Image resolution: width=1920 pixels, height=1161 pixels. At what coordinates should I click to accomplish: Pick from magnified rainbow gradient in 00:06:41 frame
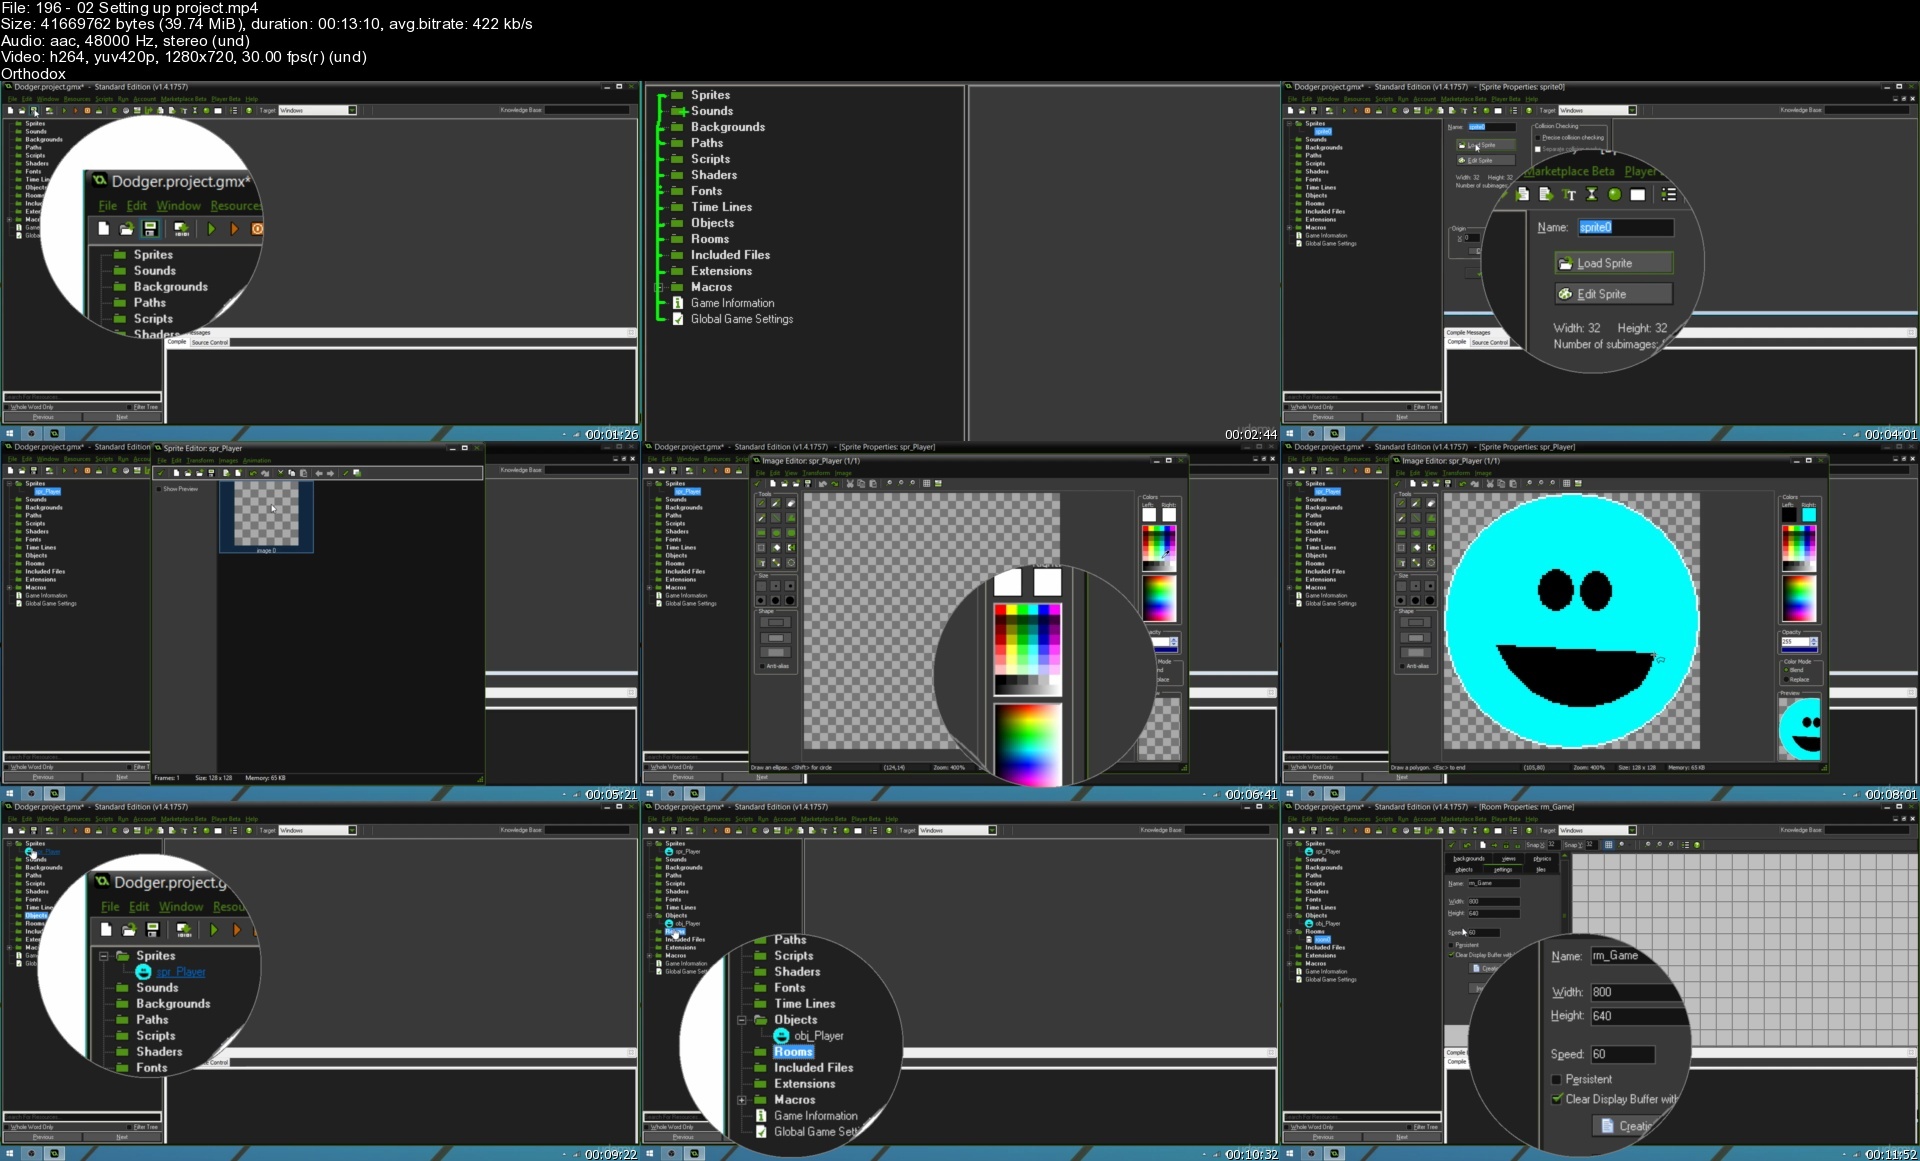click(1027, 745)
